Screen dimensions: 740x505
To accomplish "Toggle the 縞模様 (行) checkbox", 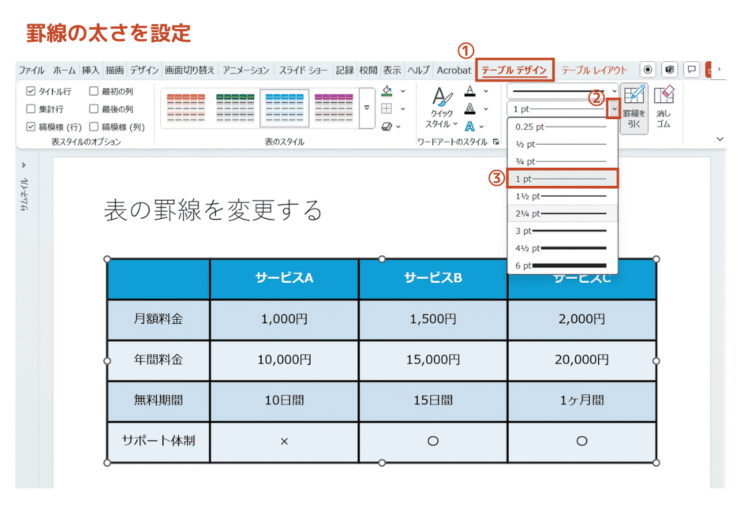I will pyautogui.click(x=31, y=126).
